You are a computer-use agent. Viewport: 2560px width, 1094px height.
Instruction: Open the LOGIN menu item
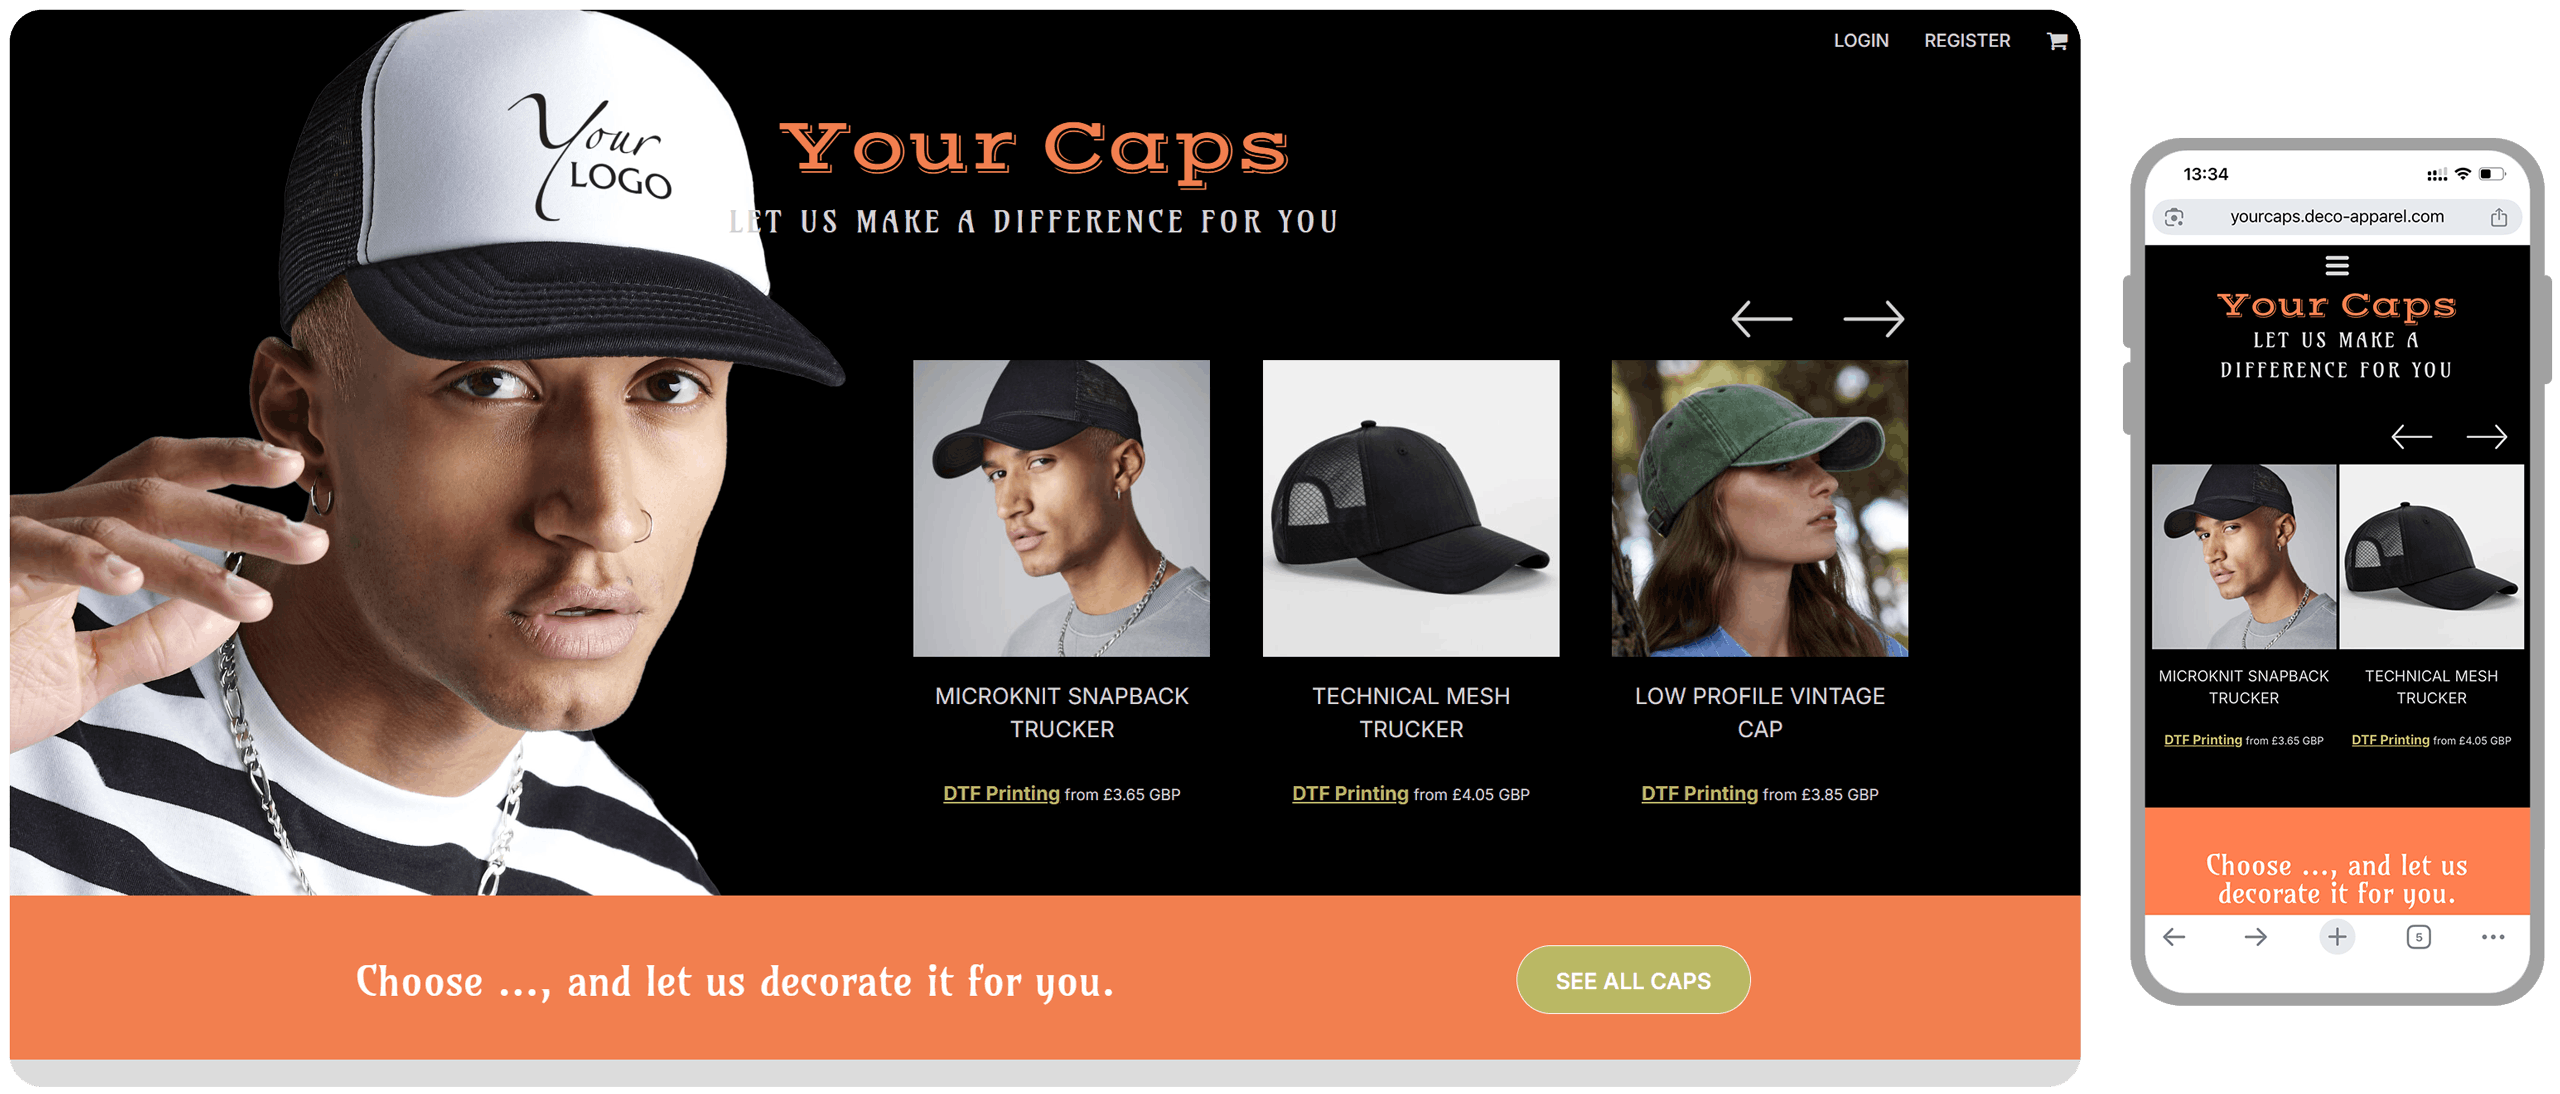point(1860,41)
